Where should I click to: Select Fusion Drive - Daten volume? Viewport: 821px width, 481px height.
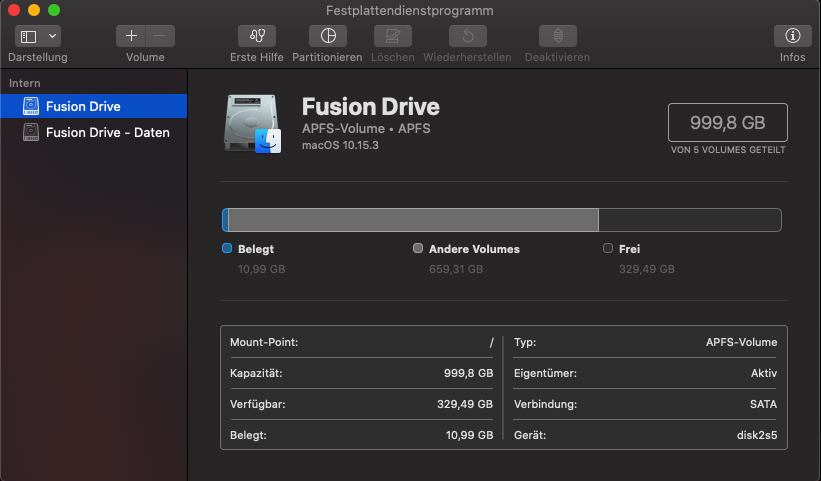[107, 132]
